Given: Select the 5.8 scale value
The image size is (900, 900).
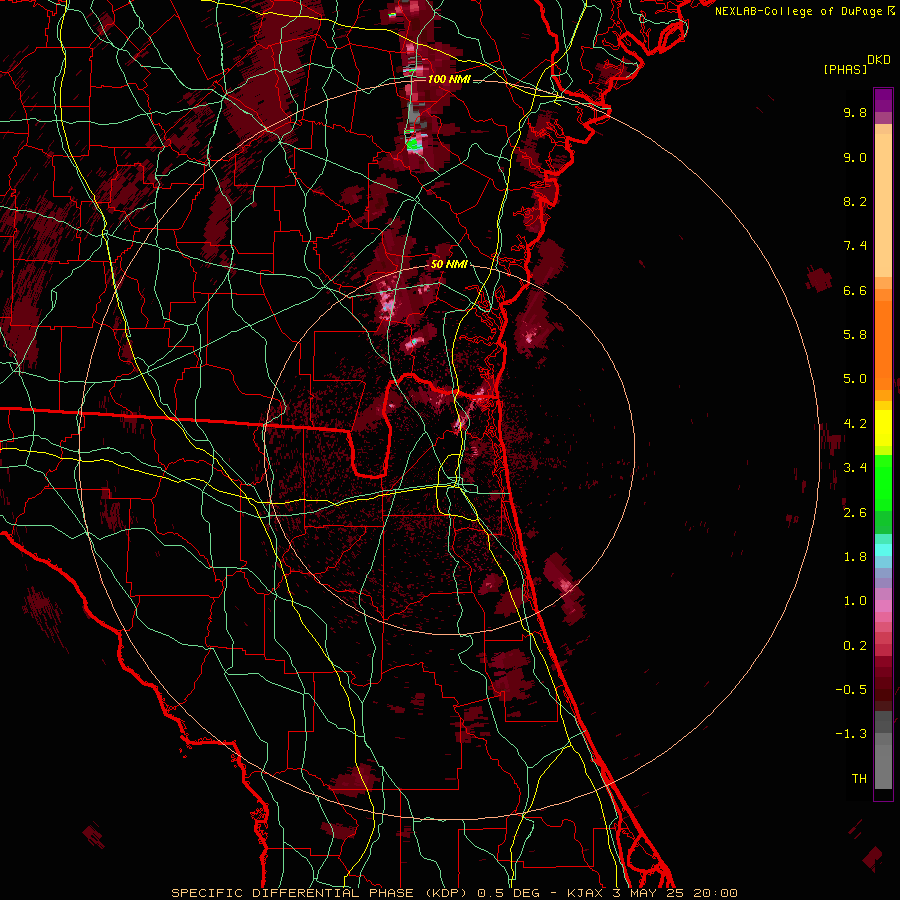Looking at the screenshot, I should 855,335.
